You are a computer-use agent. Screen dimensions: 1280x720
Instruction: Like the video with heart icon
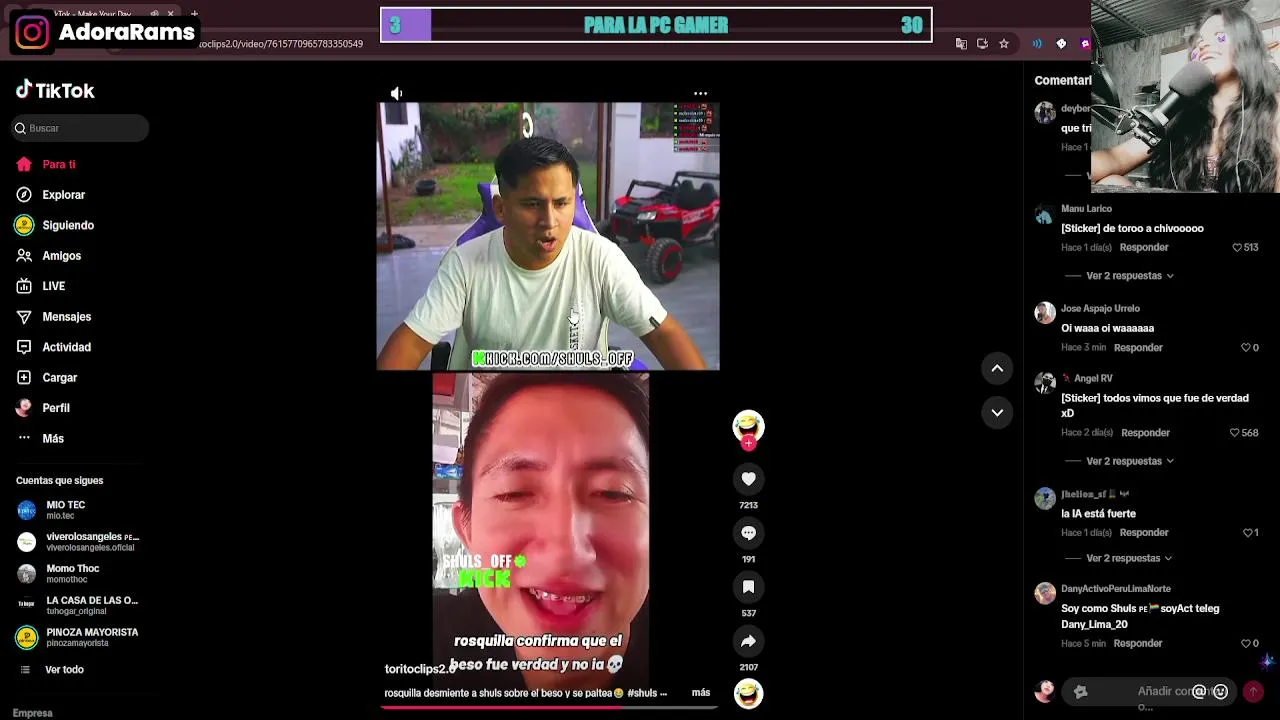click(x=748, y=479)
